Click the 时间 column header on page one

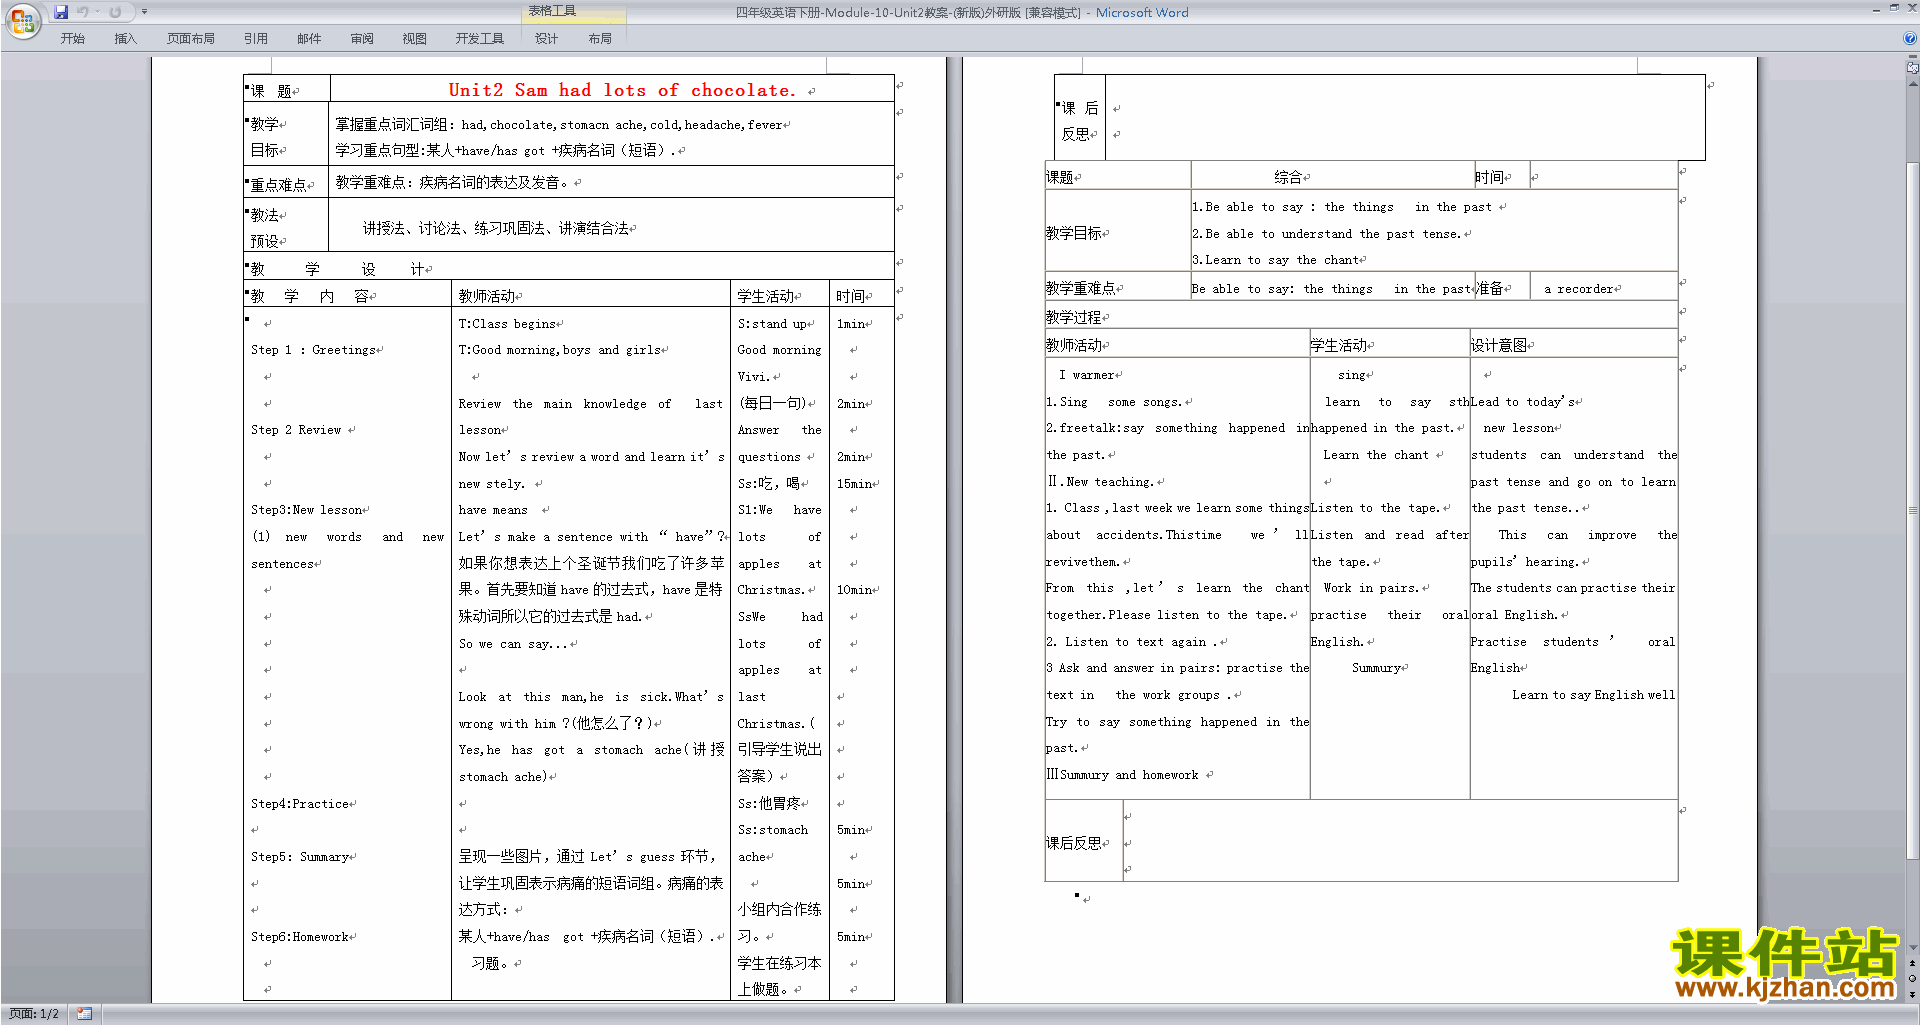(x=851, y=296)
